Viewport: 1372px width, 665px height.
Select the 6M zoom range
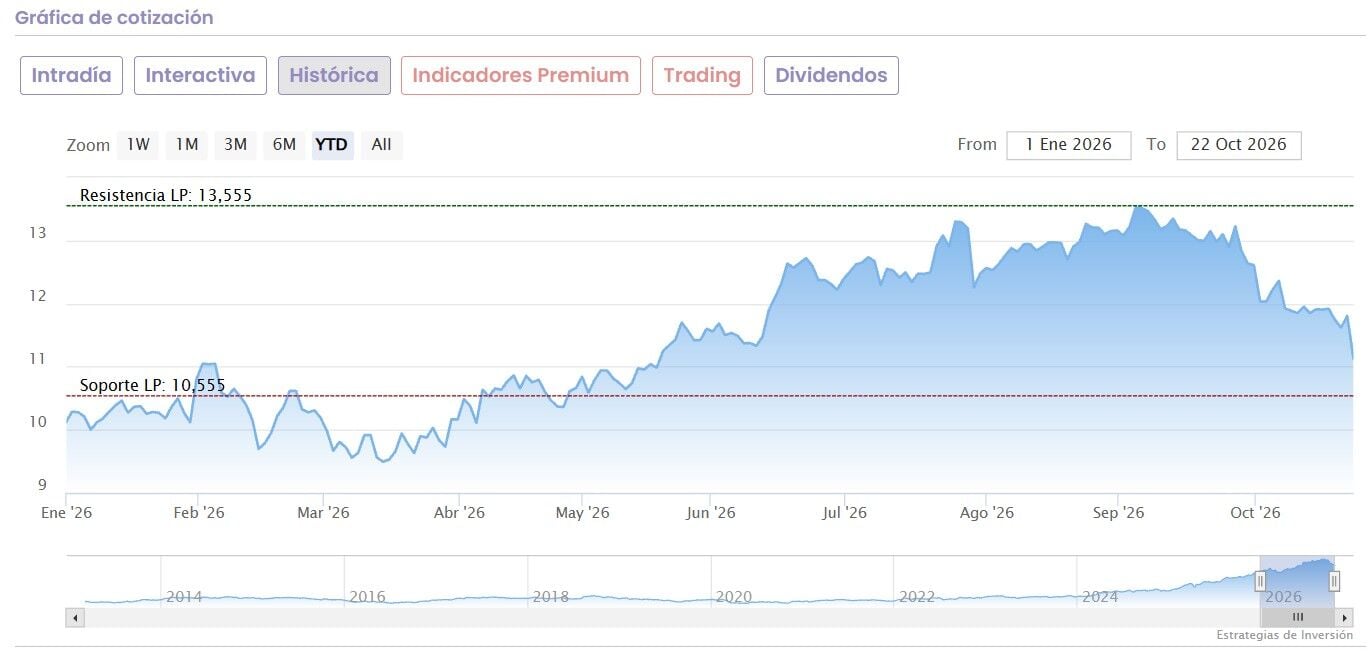click(x=284, y=145)
